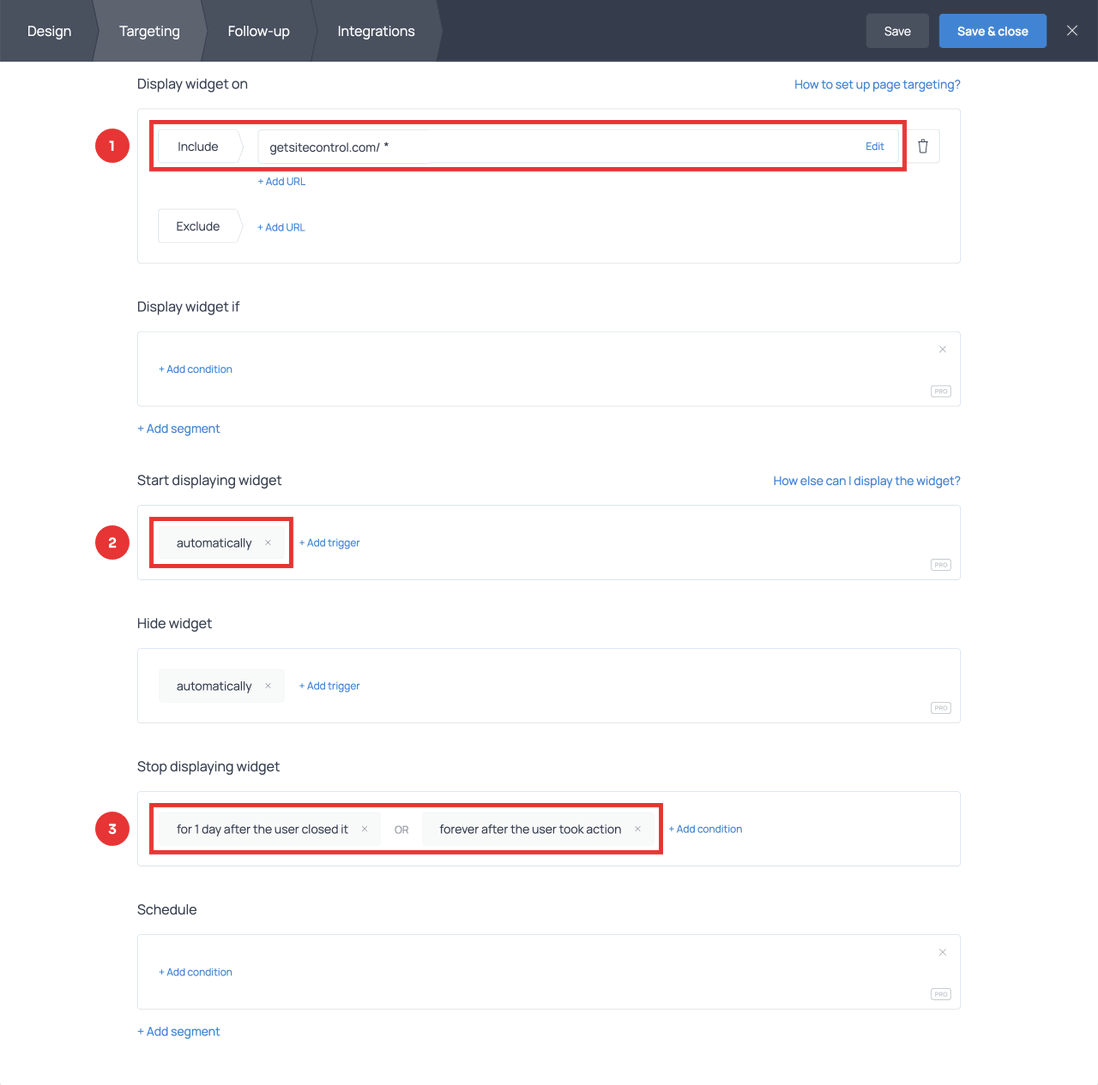Click the PRO badge in the Schedule section
The image size is (1098, 1085).
tap(939, 994)
